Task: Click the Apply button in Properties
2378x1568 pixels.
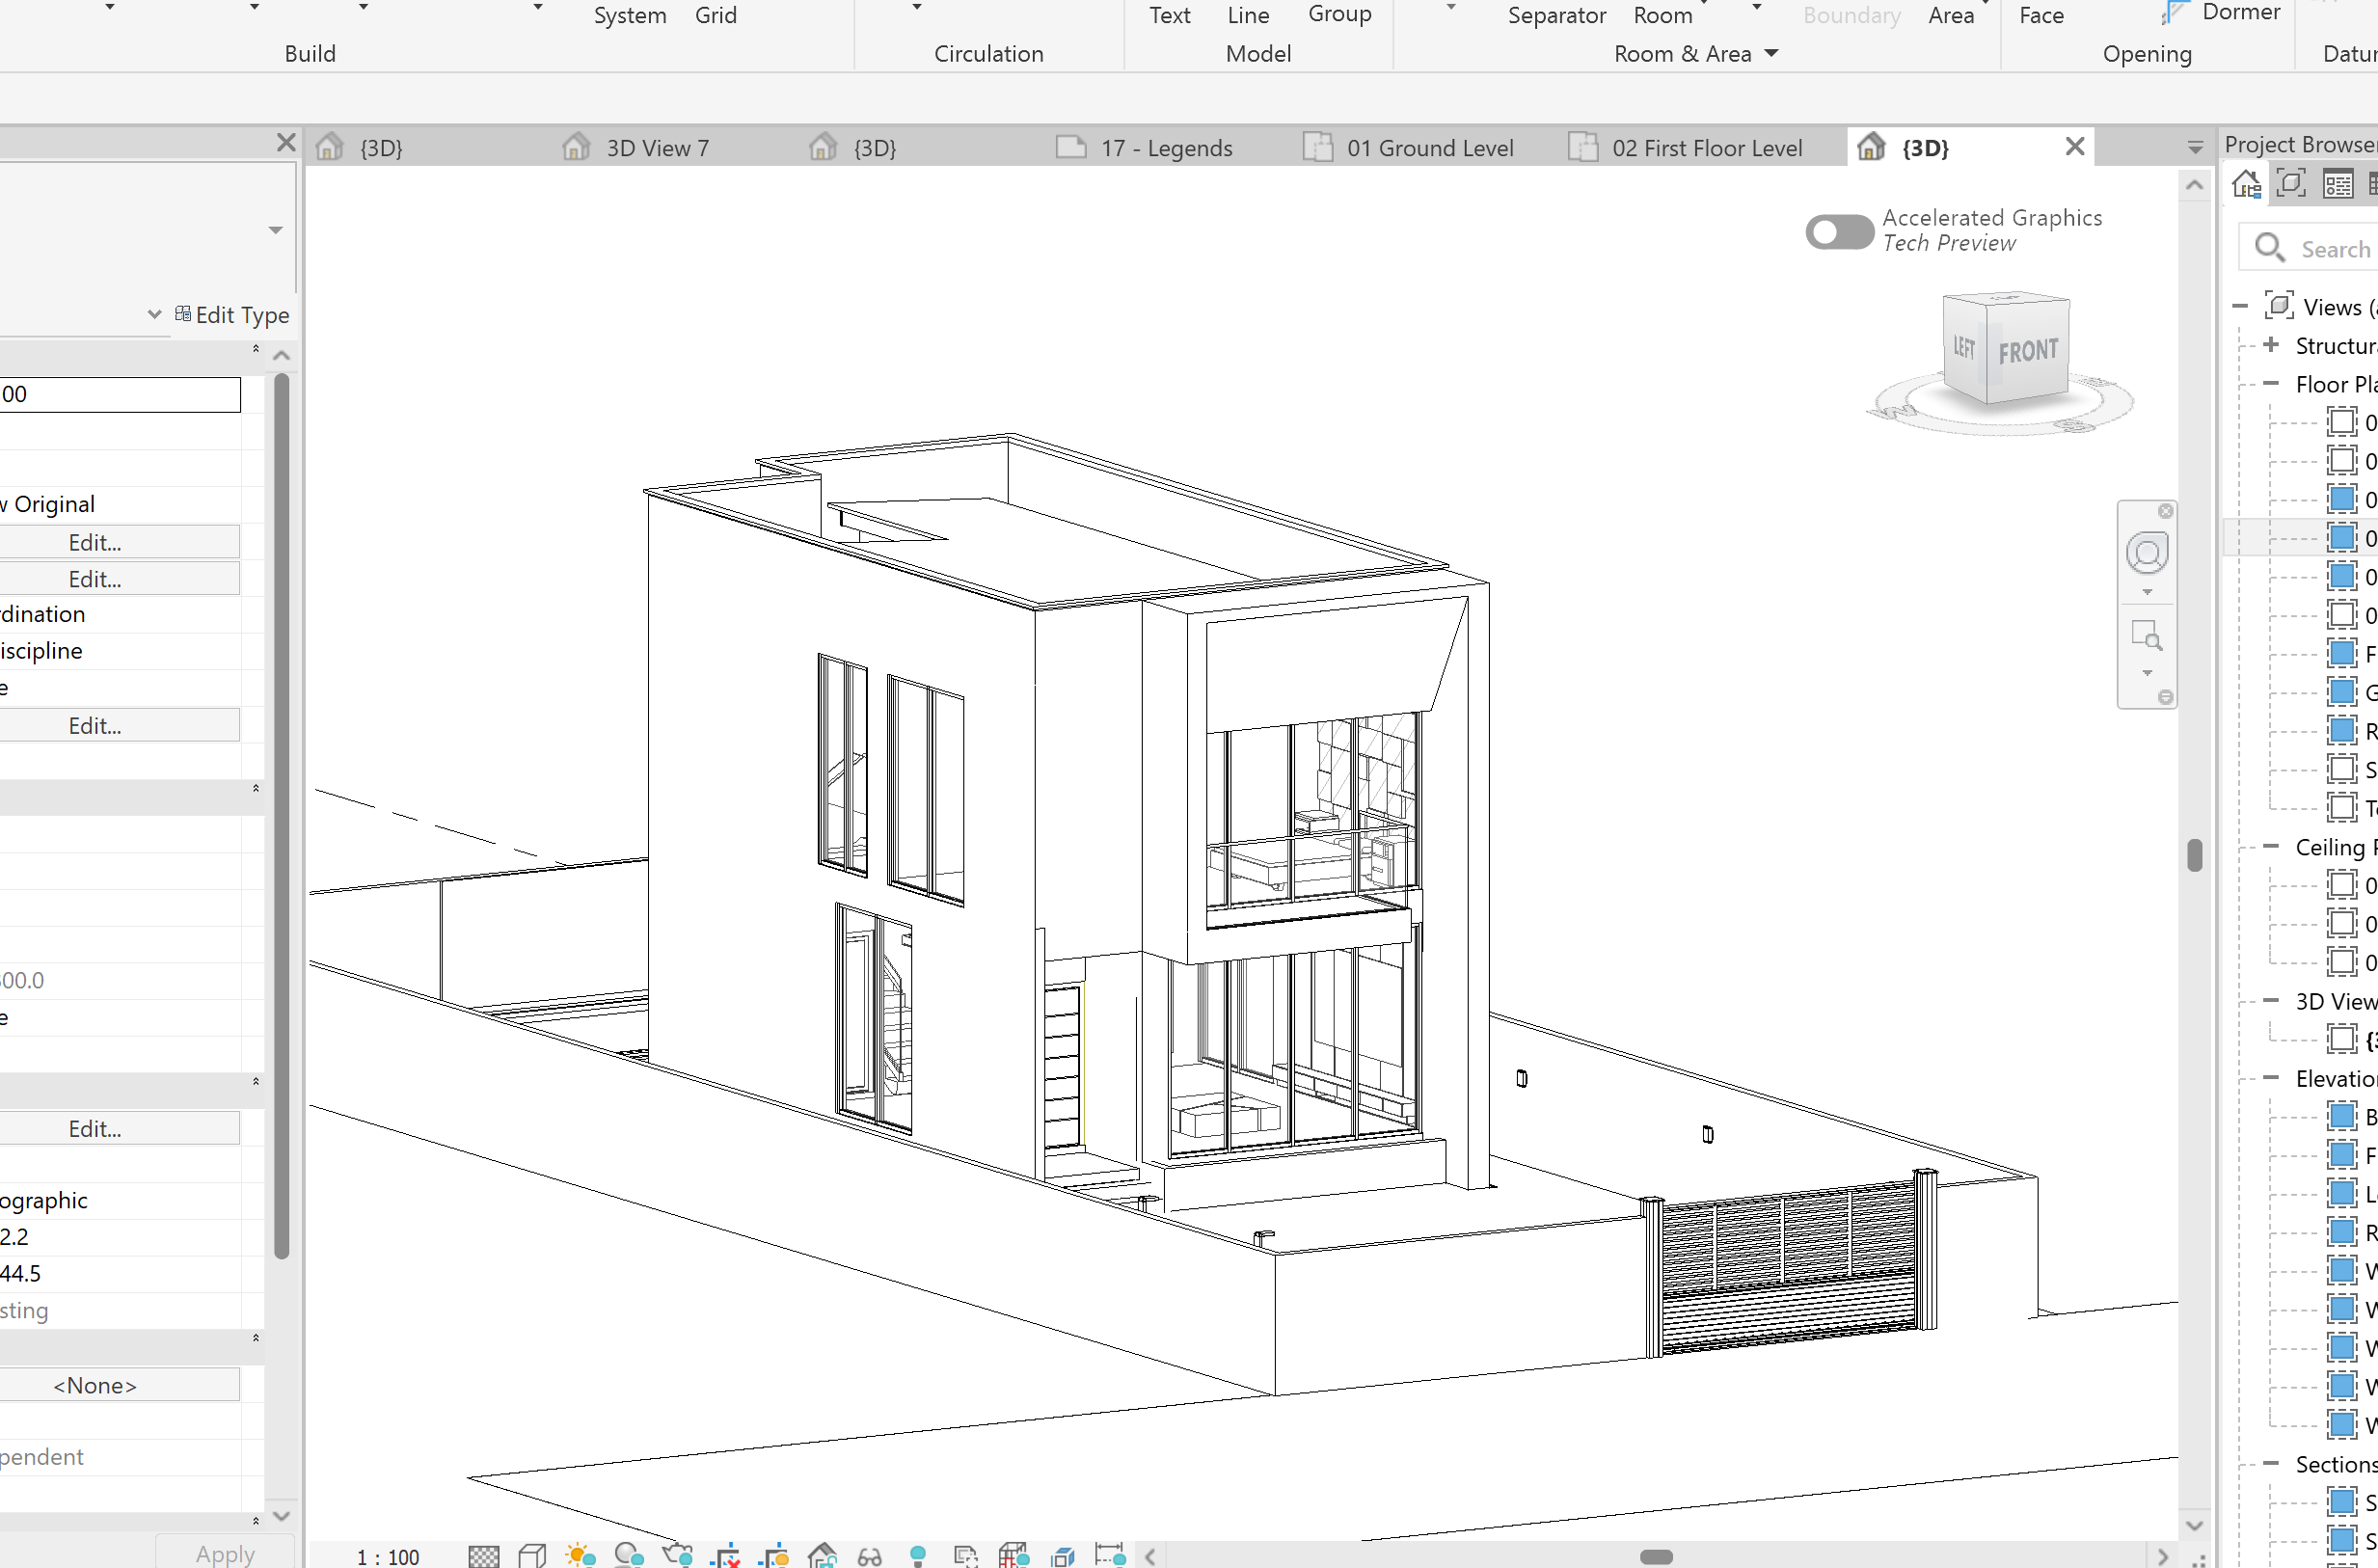Action: [225, 1553]
